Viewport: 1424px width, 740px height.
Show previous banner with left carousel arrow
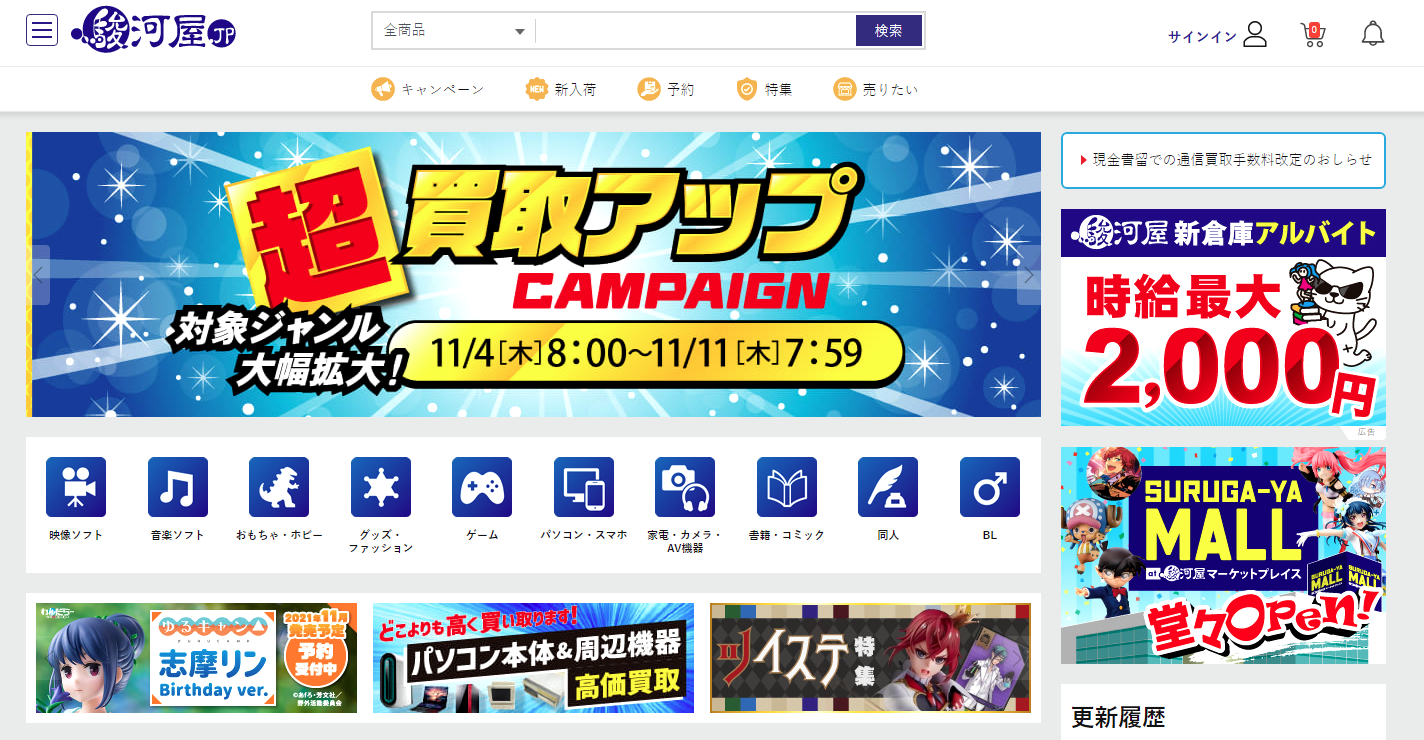click(38, 275)
